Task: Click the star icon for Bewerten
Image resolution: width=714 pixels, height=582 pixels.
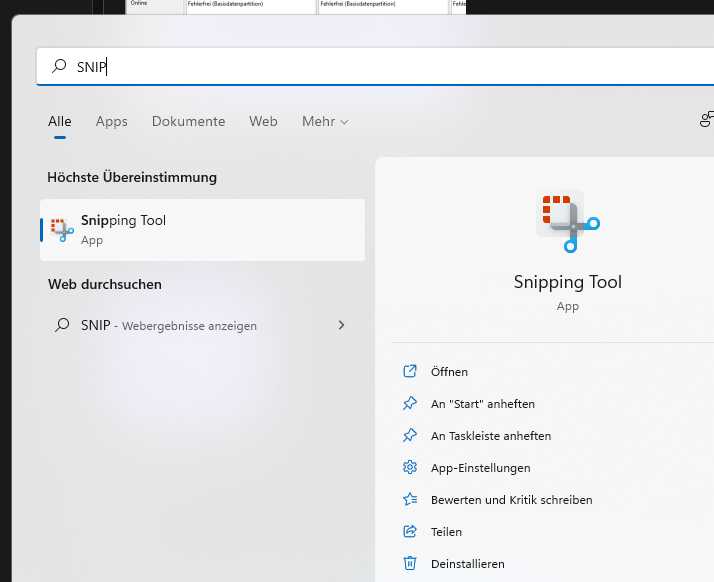Action: (410, 500)
